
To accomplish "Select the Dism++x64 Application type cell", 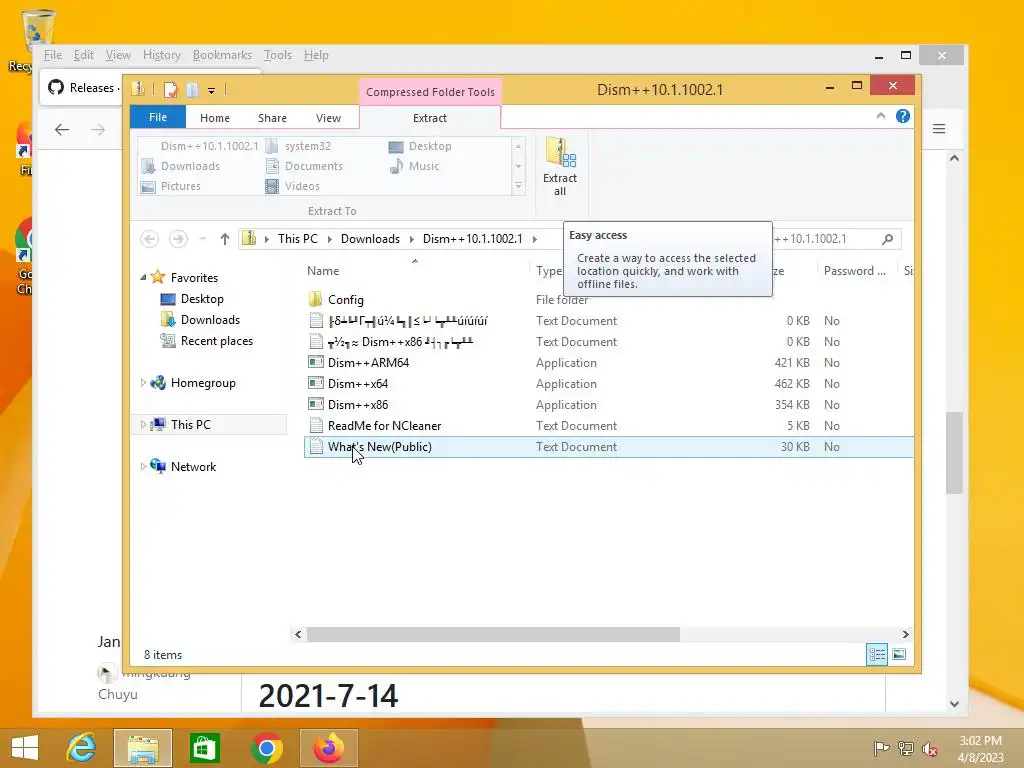I will tap(566, 383).
